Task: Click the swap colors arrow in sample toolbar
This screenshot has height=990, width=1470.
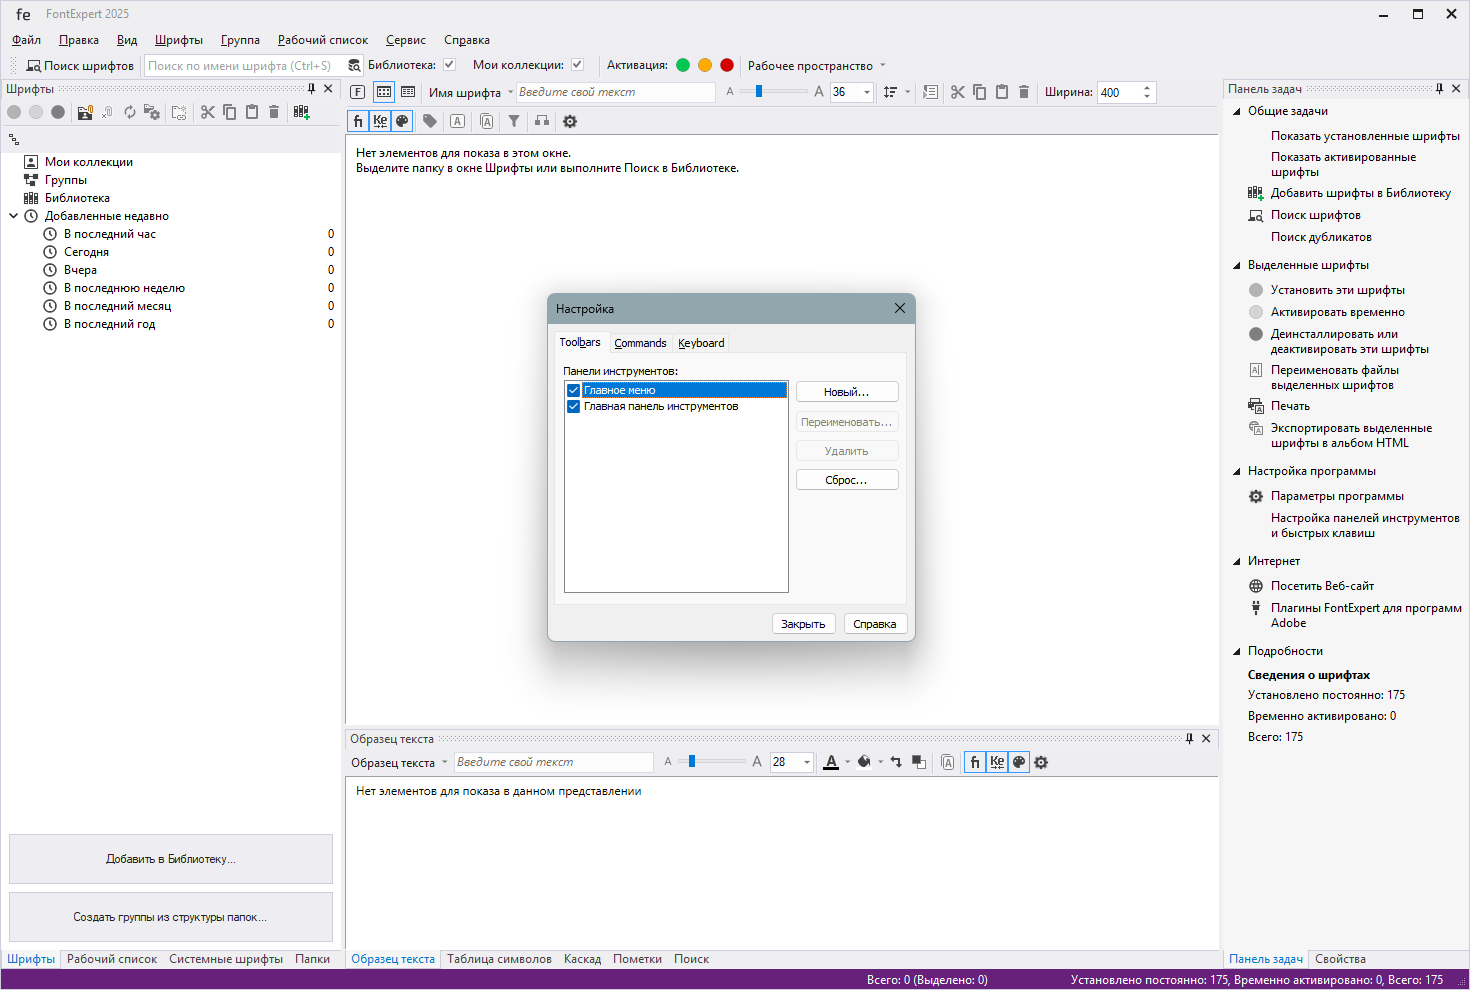Action: click(x=896, y=762)
